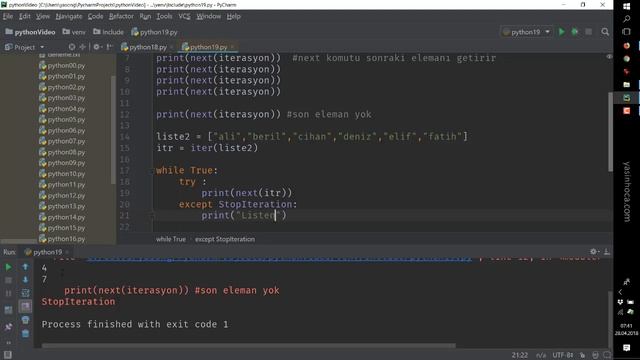The width and height of the screenshot is (640, 360).
Task: Run python19 with the green toolbar play button
Action: pyautogui.click(x=562, y=32)
